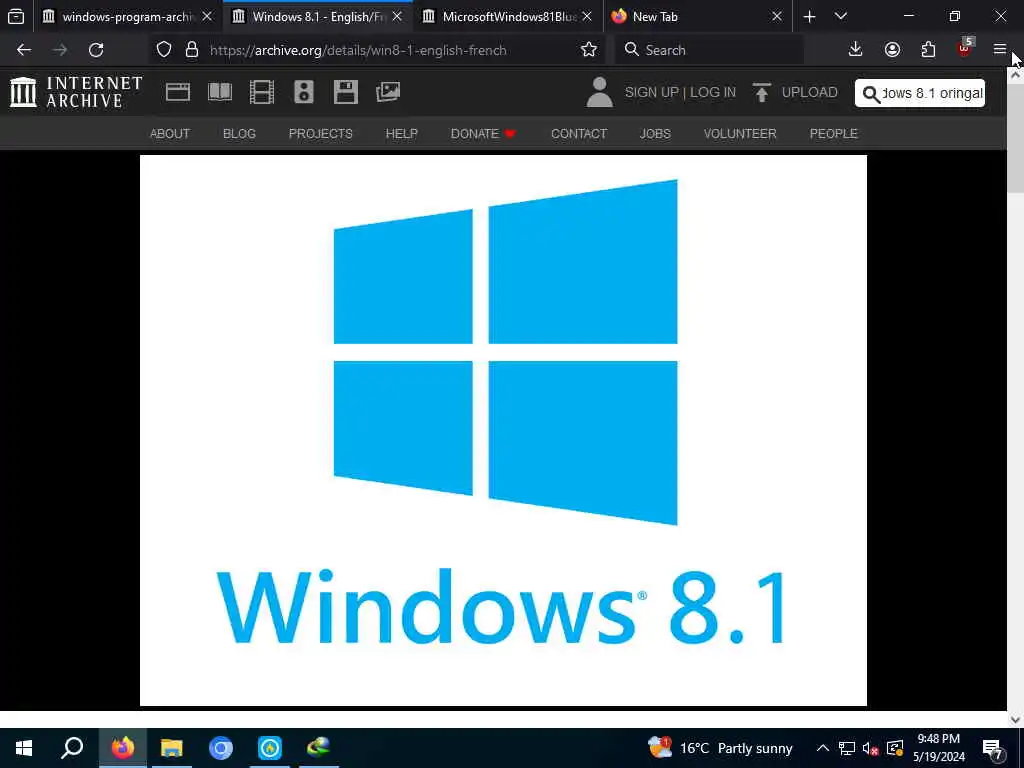The height and width of the screenshot is (768, 1024).
Task: Open the Firefox application menu
Action: (999, 50)
